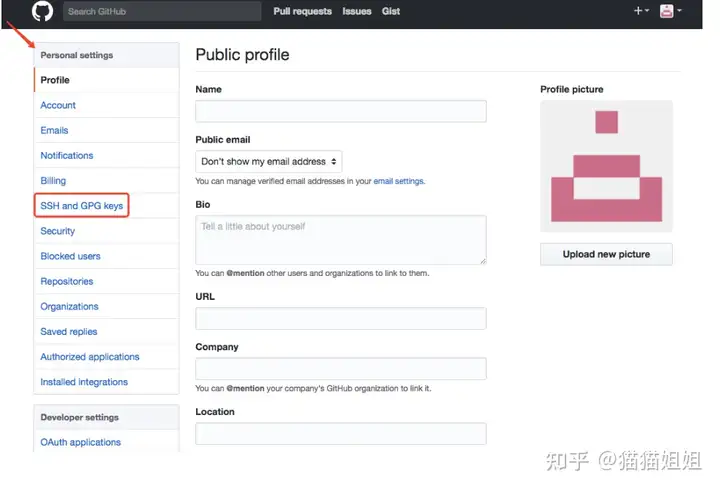Screen dimensions: 720x490
Task: Click Upload new picture button
Action: coord(606,254)
